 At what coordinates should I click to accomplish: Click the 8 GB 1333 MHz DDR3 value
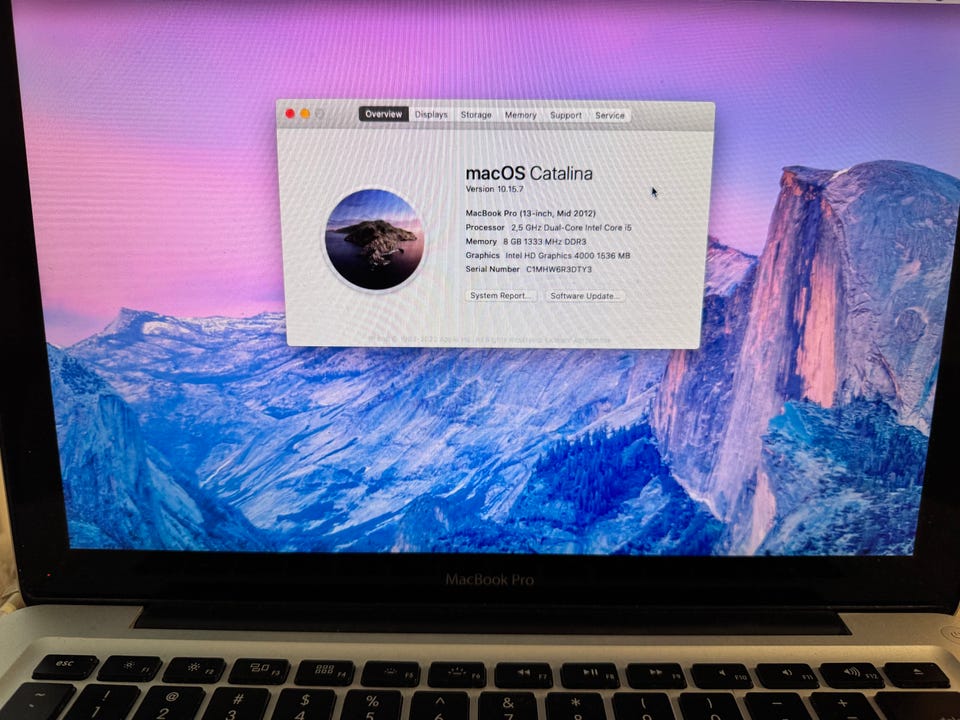(544, 242)
